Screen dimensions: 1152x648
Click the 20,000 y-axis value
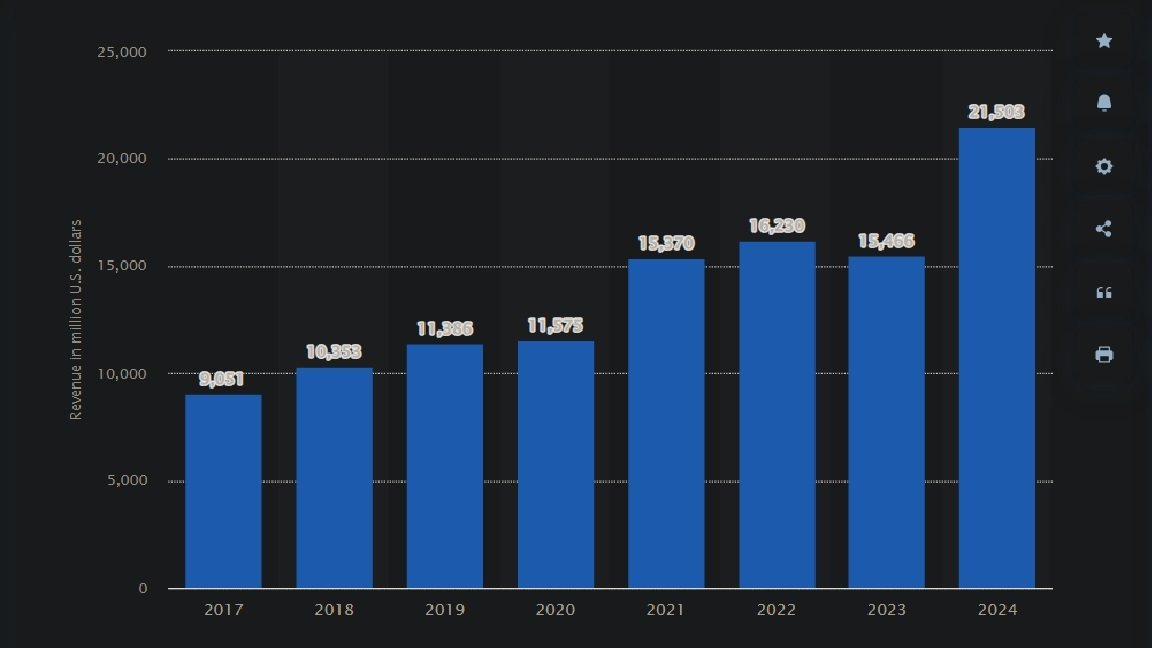[x=122, y=159]
